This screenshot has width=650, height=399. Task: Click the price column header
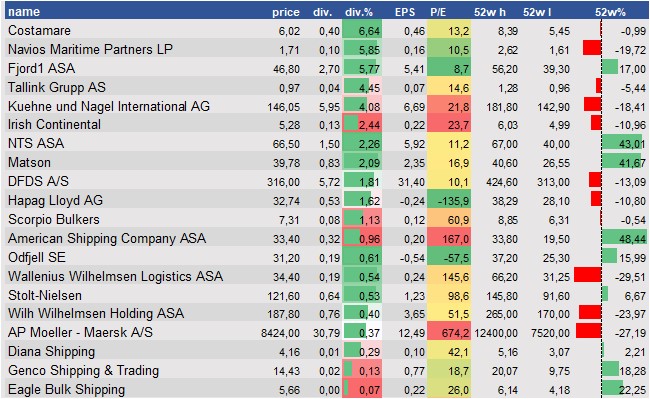point(286,12)
